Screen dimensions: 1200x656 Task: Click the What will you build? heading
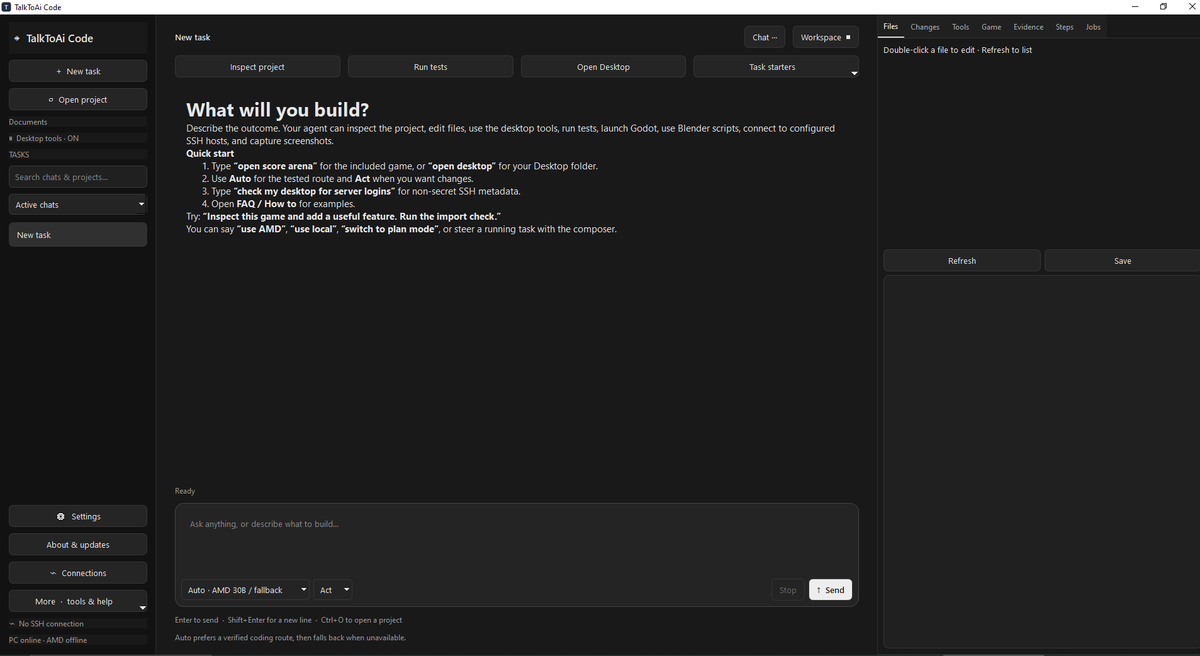[277, 110]
